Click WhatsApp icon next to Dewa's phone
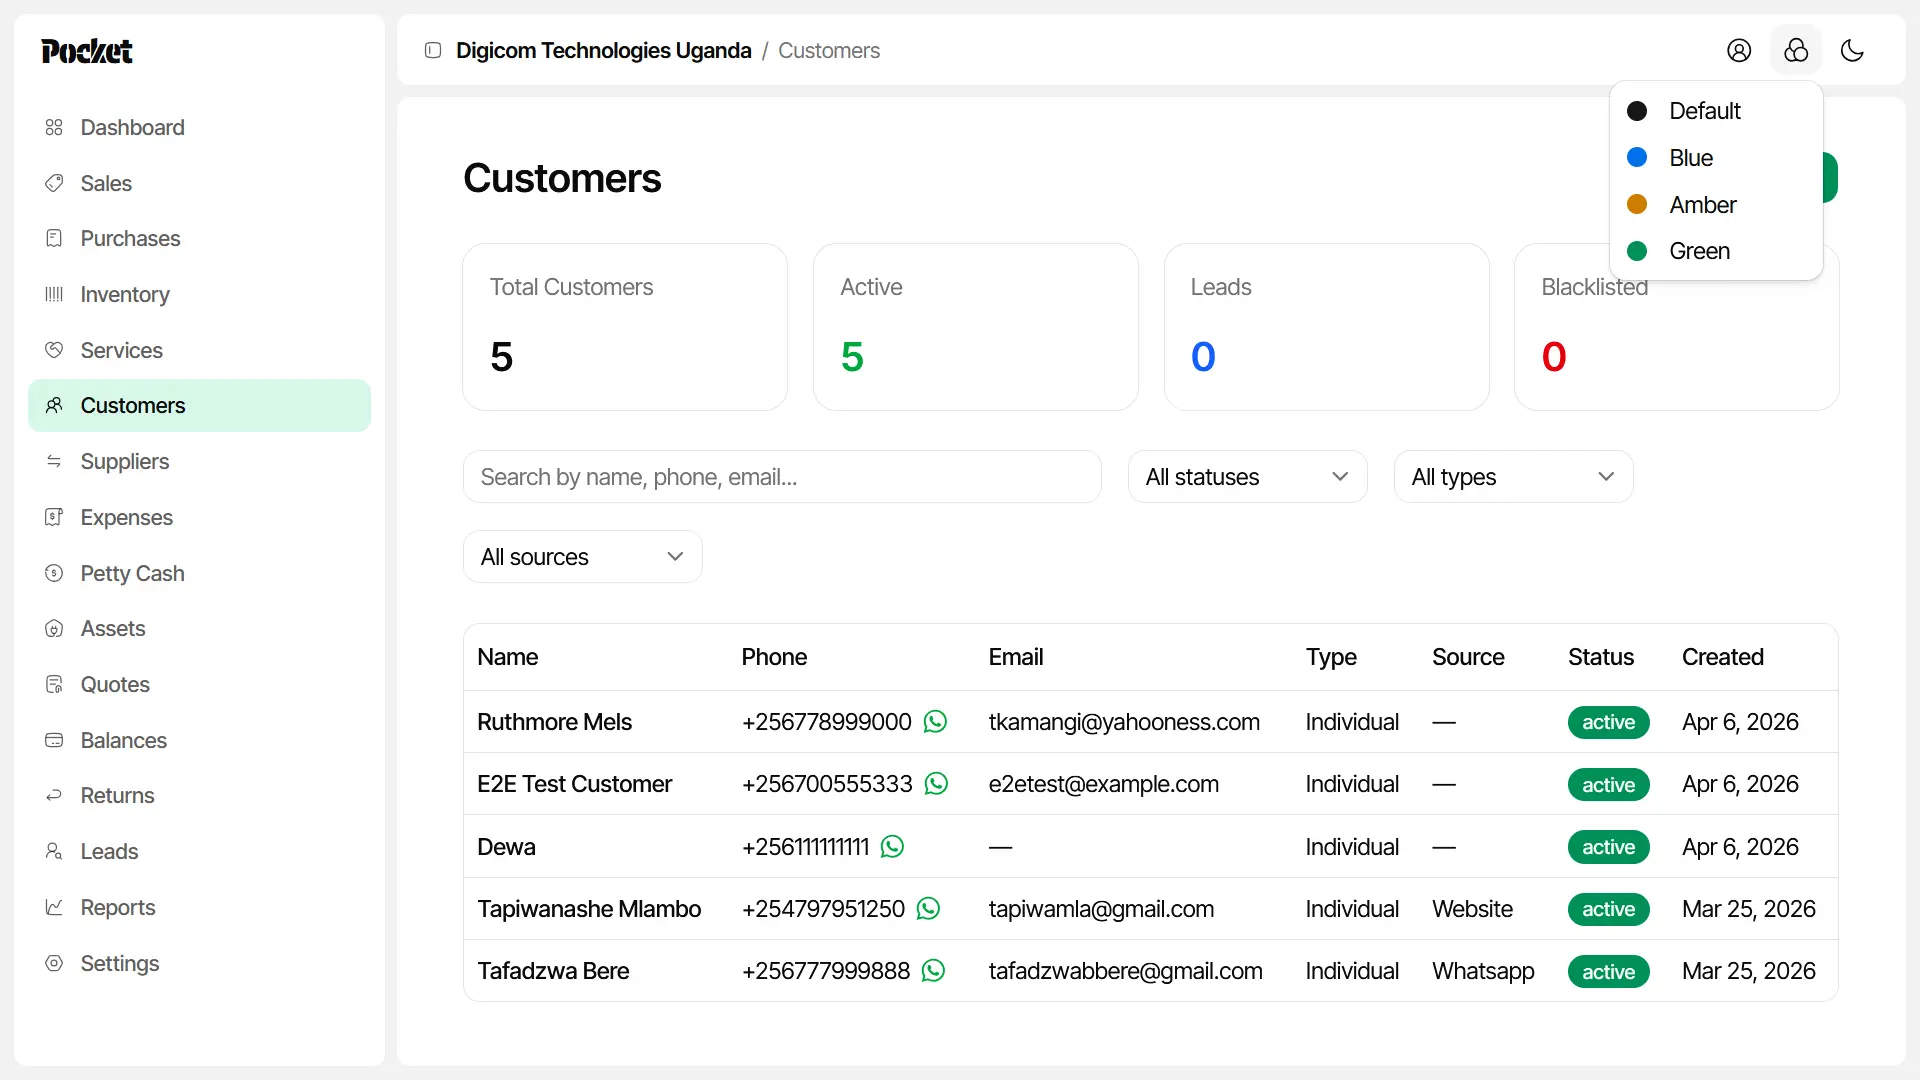 point(892,847)
